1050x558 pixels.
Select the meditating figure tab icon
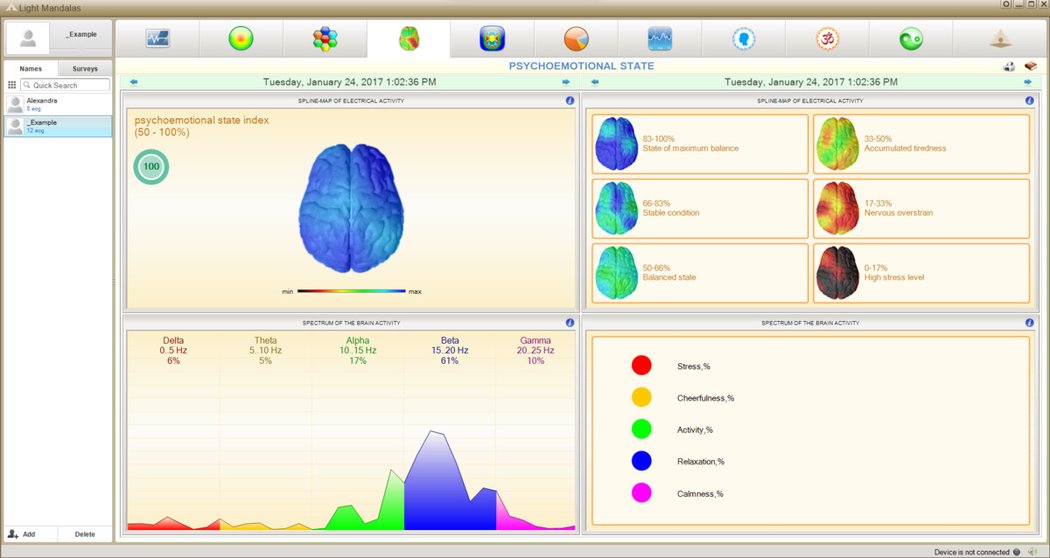[999, 39]
